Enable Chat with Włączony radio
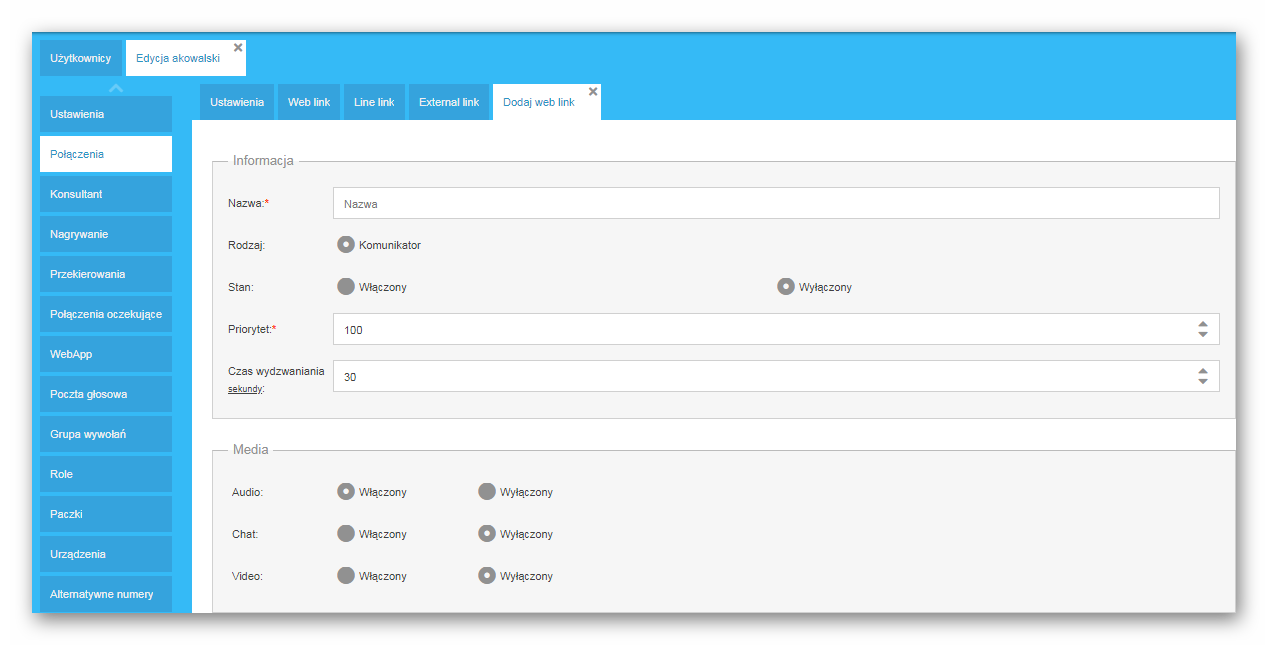The width and height of the screenshot is (1268, 645). coord(346,534)
